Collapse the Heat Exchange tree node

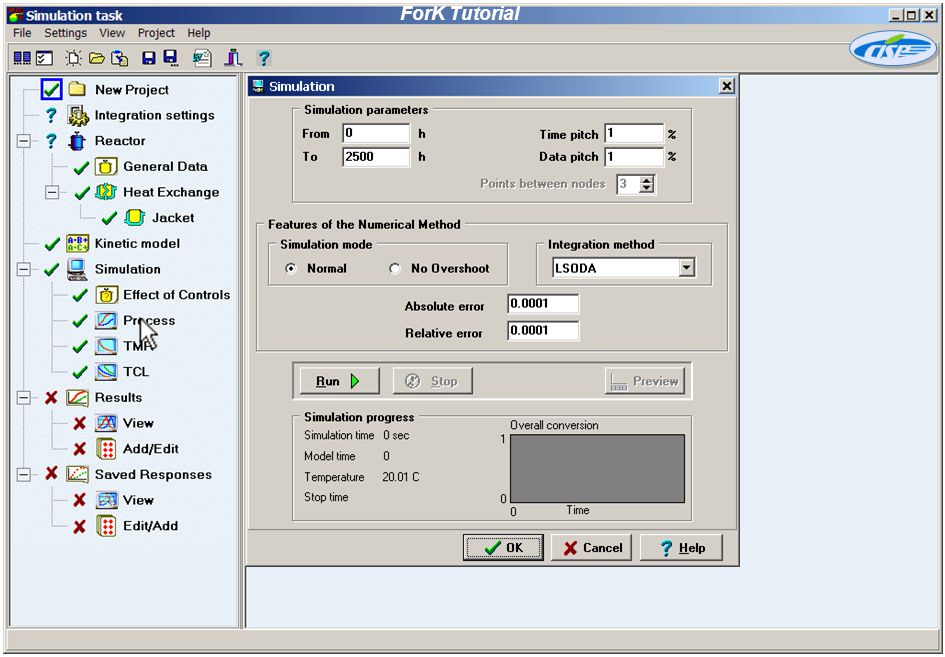[x=52, y=192]
